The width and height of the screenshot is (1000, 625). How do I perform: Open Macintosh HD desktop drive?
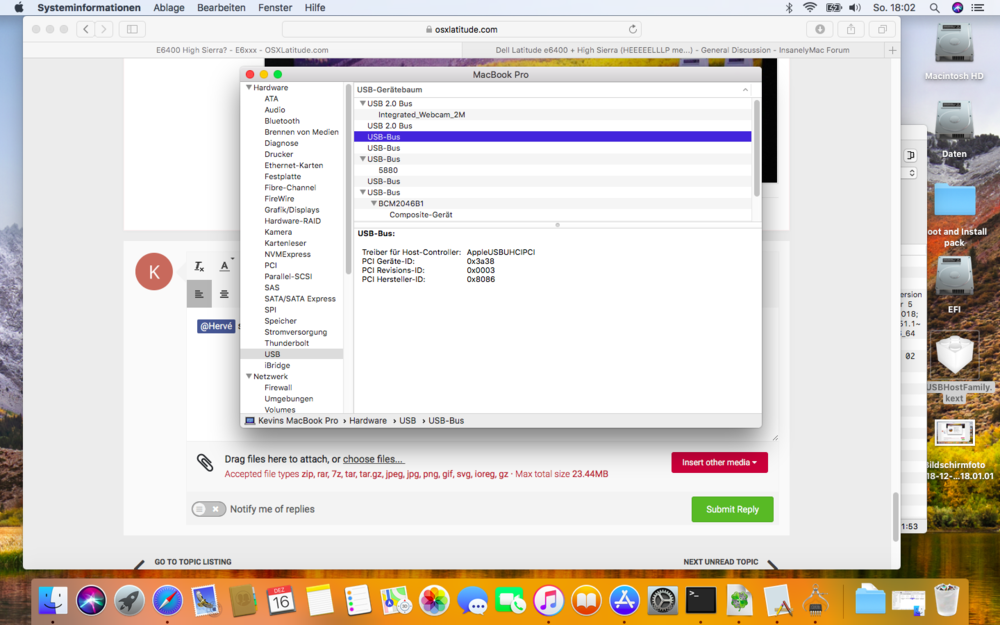pos(954,52)
